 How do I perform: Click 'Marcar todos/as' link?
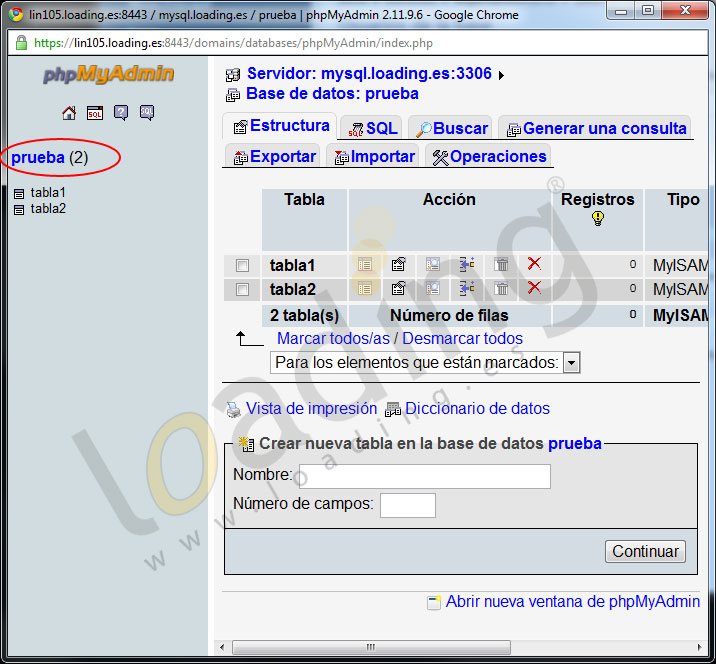pyautogui.click(x=333, y=338)
